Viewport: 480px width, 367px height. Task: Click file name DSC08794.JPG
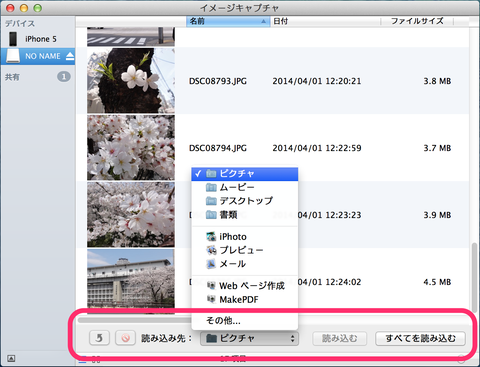pyautogui.click(x=218, y=148)
